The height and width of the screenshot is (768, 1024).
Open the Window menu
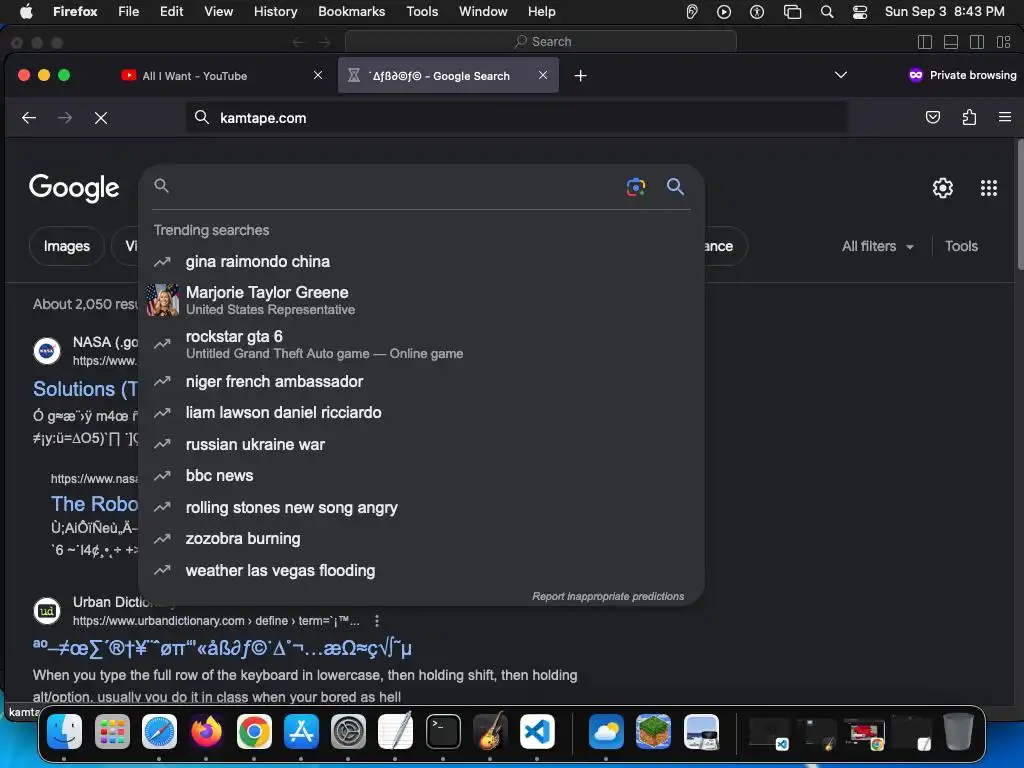coord(483,12)
